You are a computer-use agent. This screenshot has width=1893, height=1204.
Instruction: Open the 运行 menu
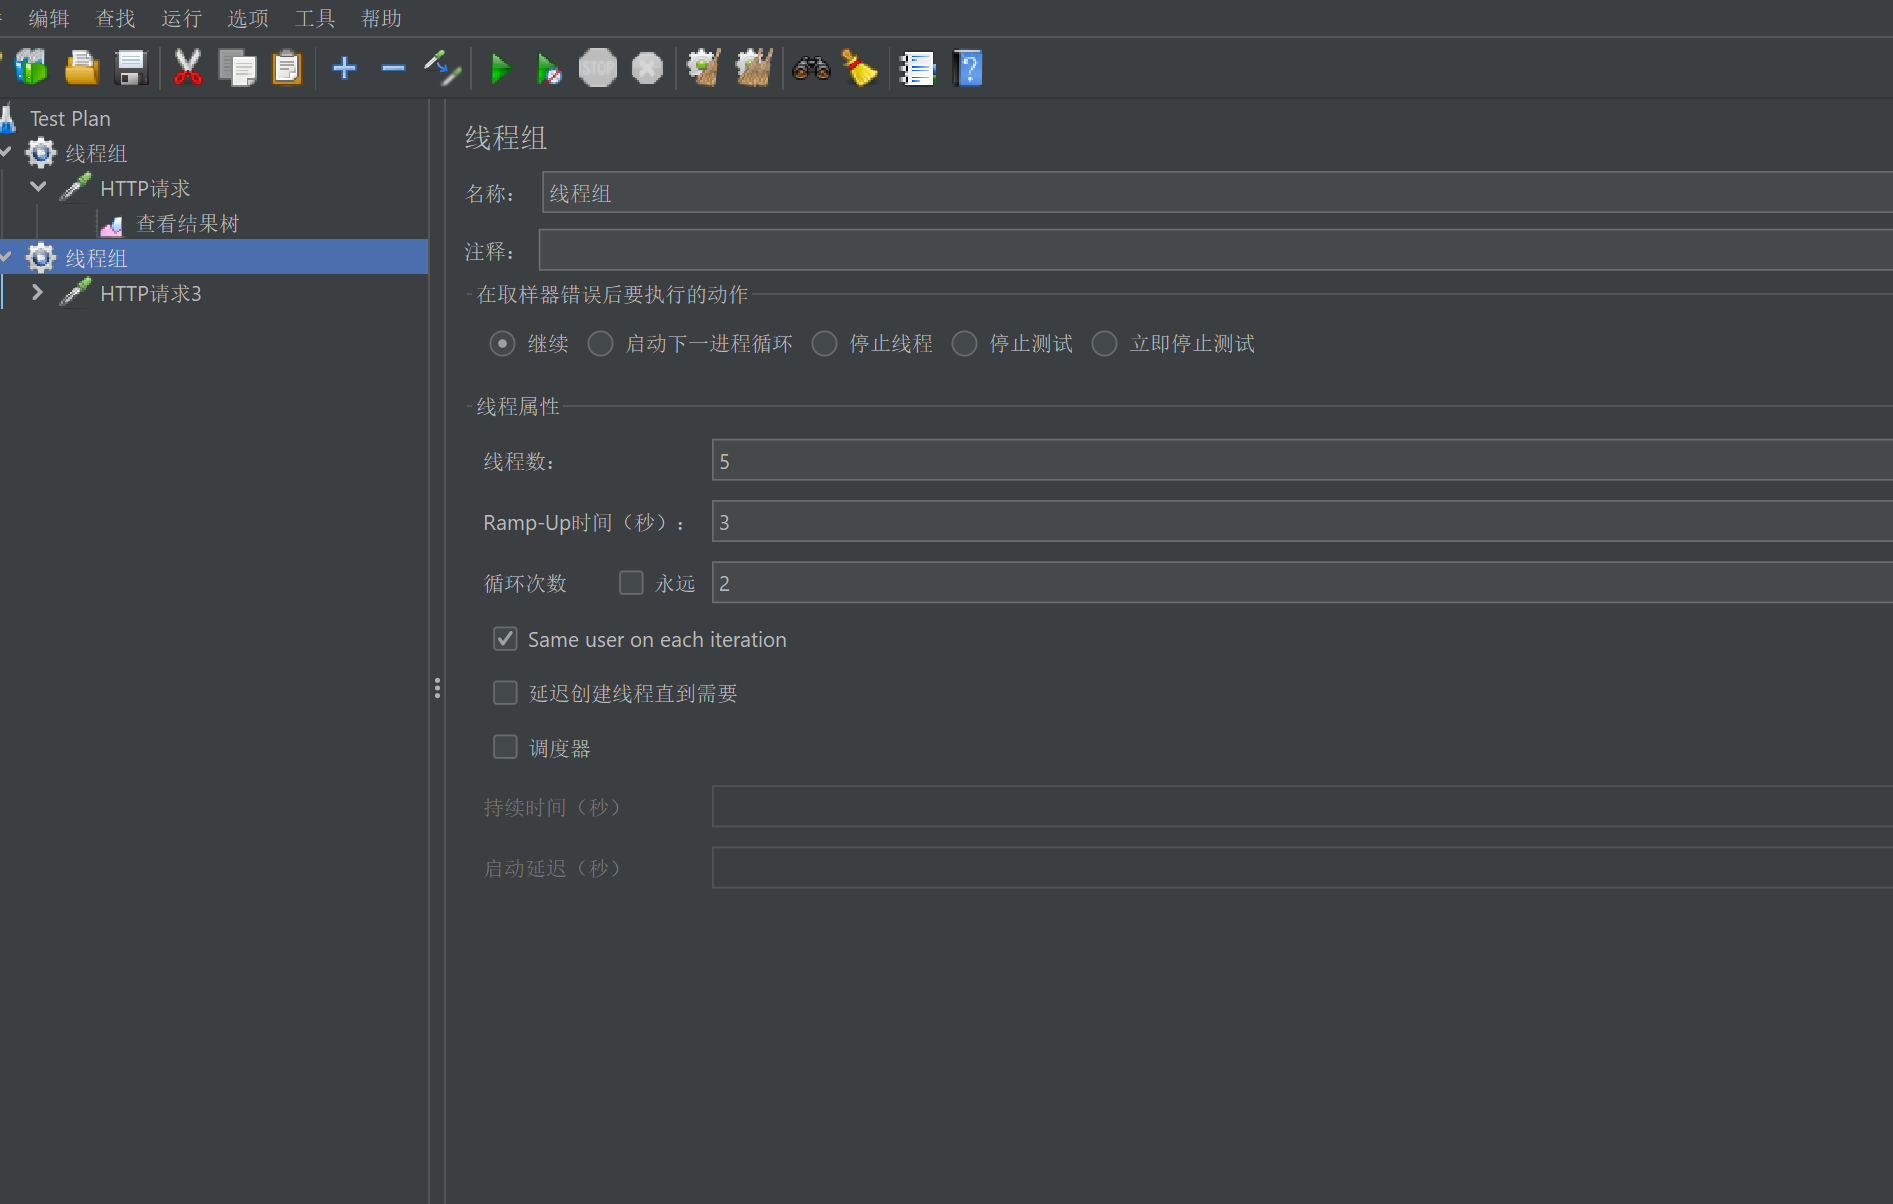coord(181,18)
